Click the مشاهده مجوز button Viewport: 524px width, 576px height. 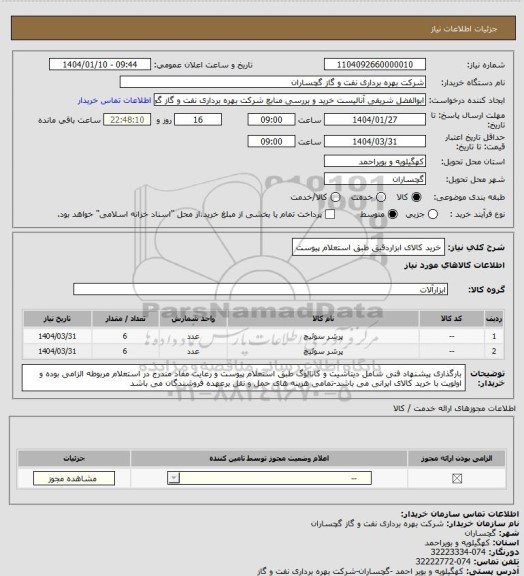(x=74, y=478)
